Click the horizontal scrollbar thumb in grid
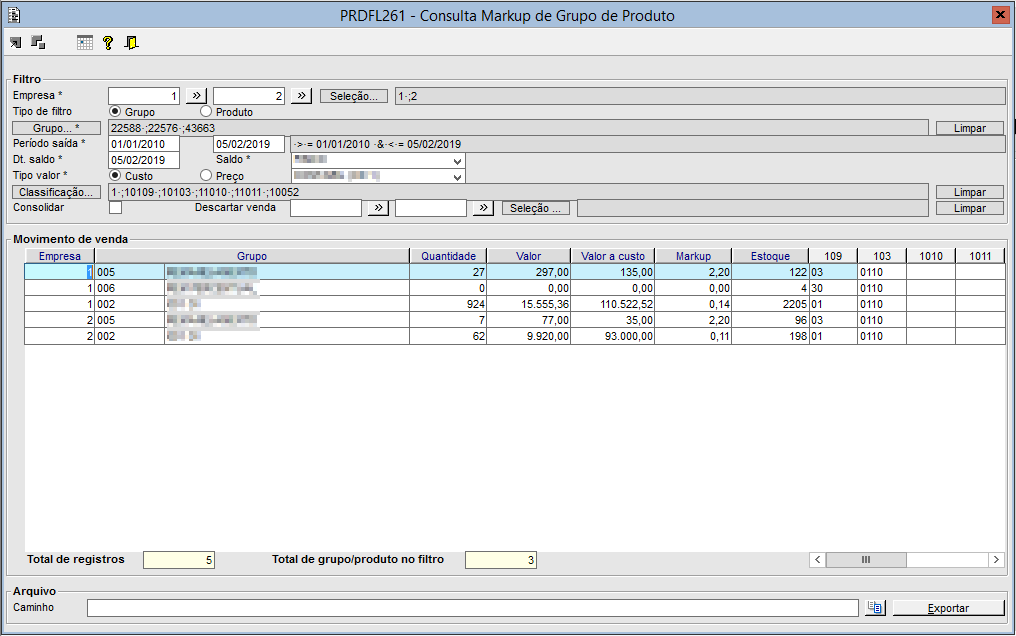1016x636 pixels. coord(866,560)
